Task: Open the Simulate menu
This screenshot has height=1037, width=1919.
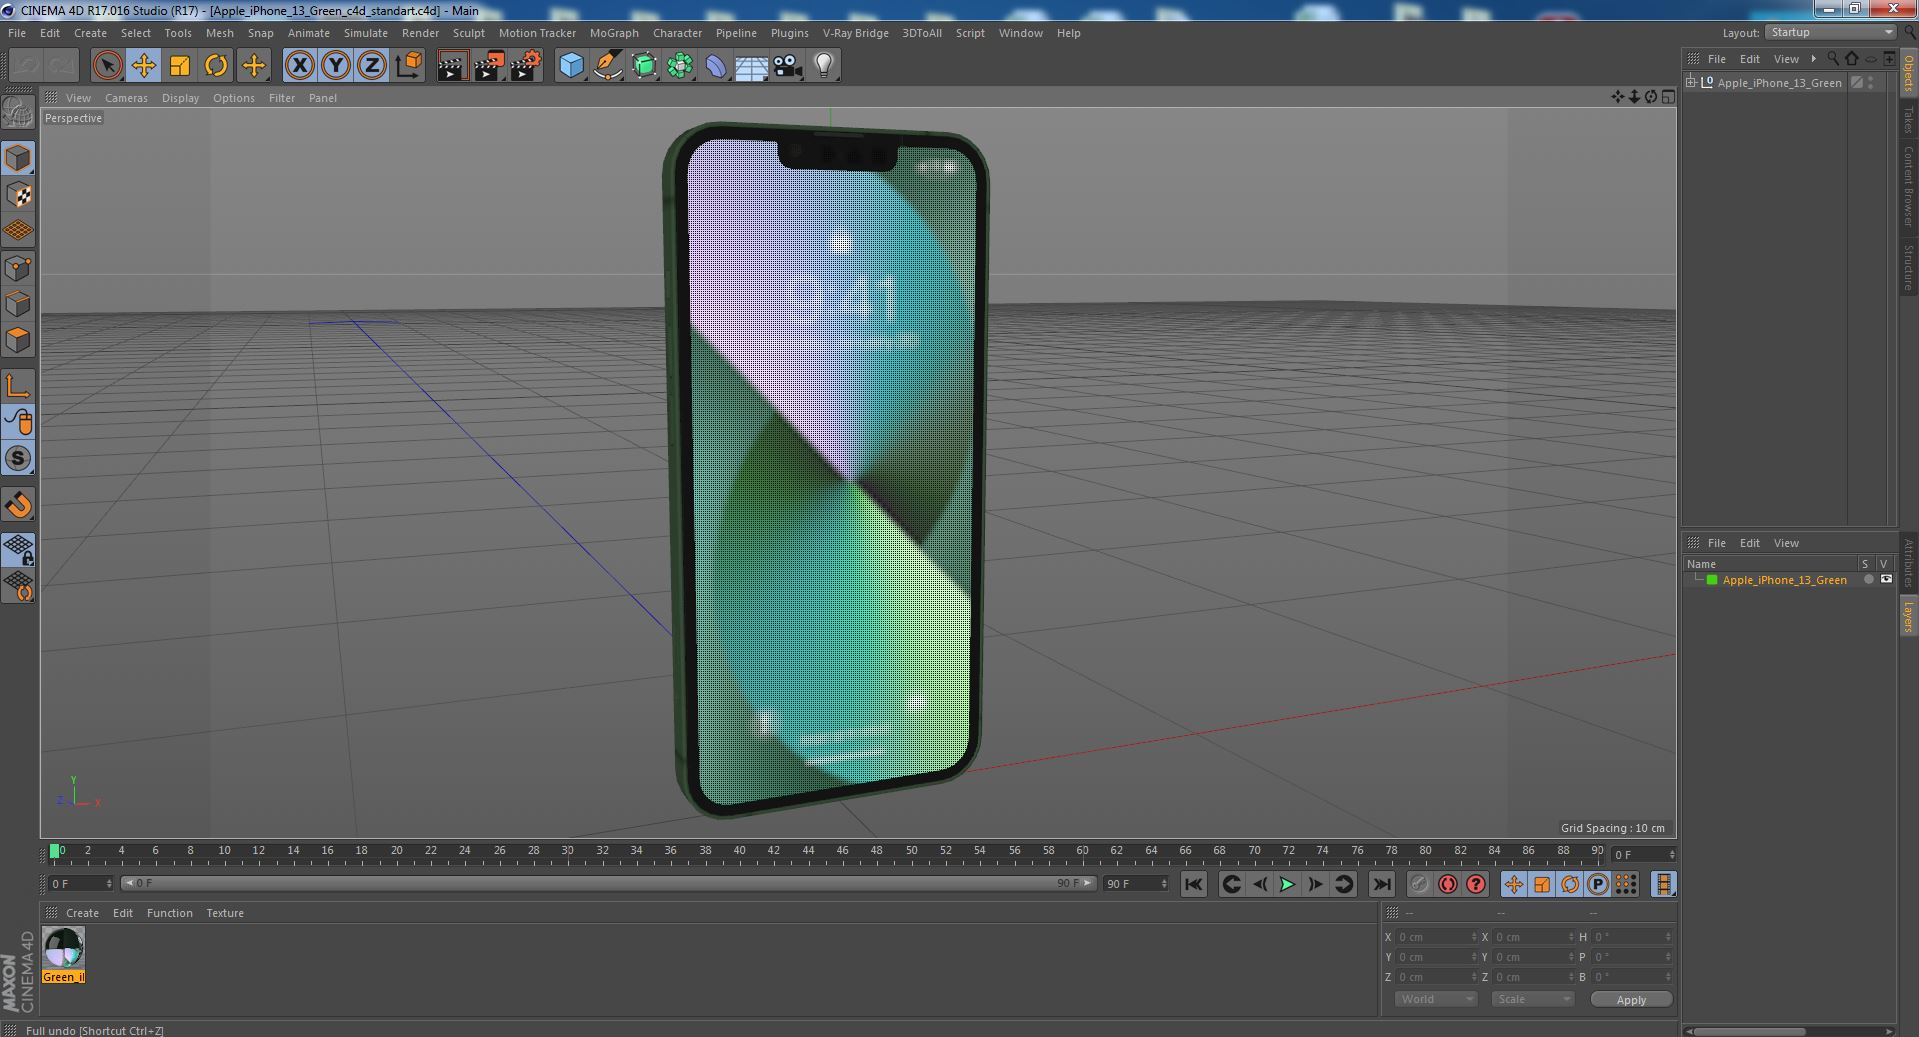Action: tap(366, 33)
